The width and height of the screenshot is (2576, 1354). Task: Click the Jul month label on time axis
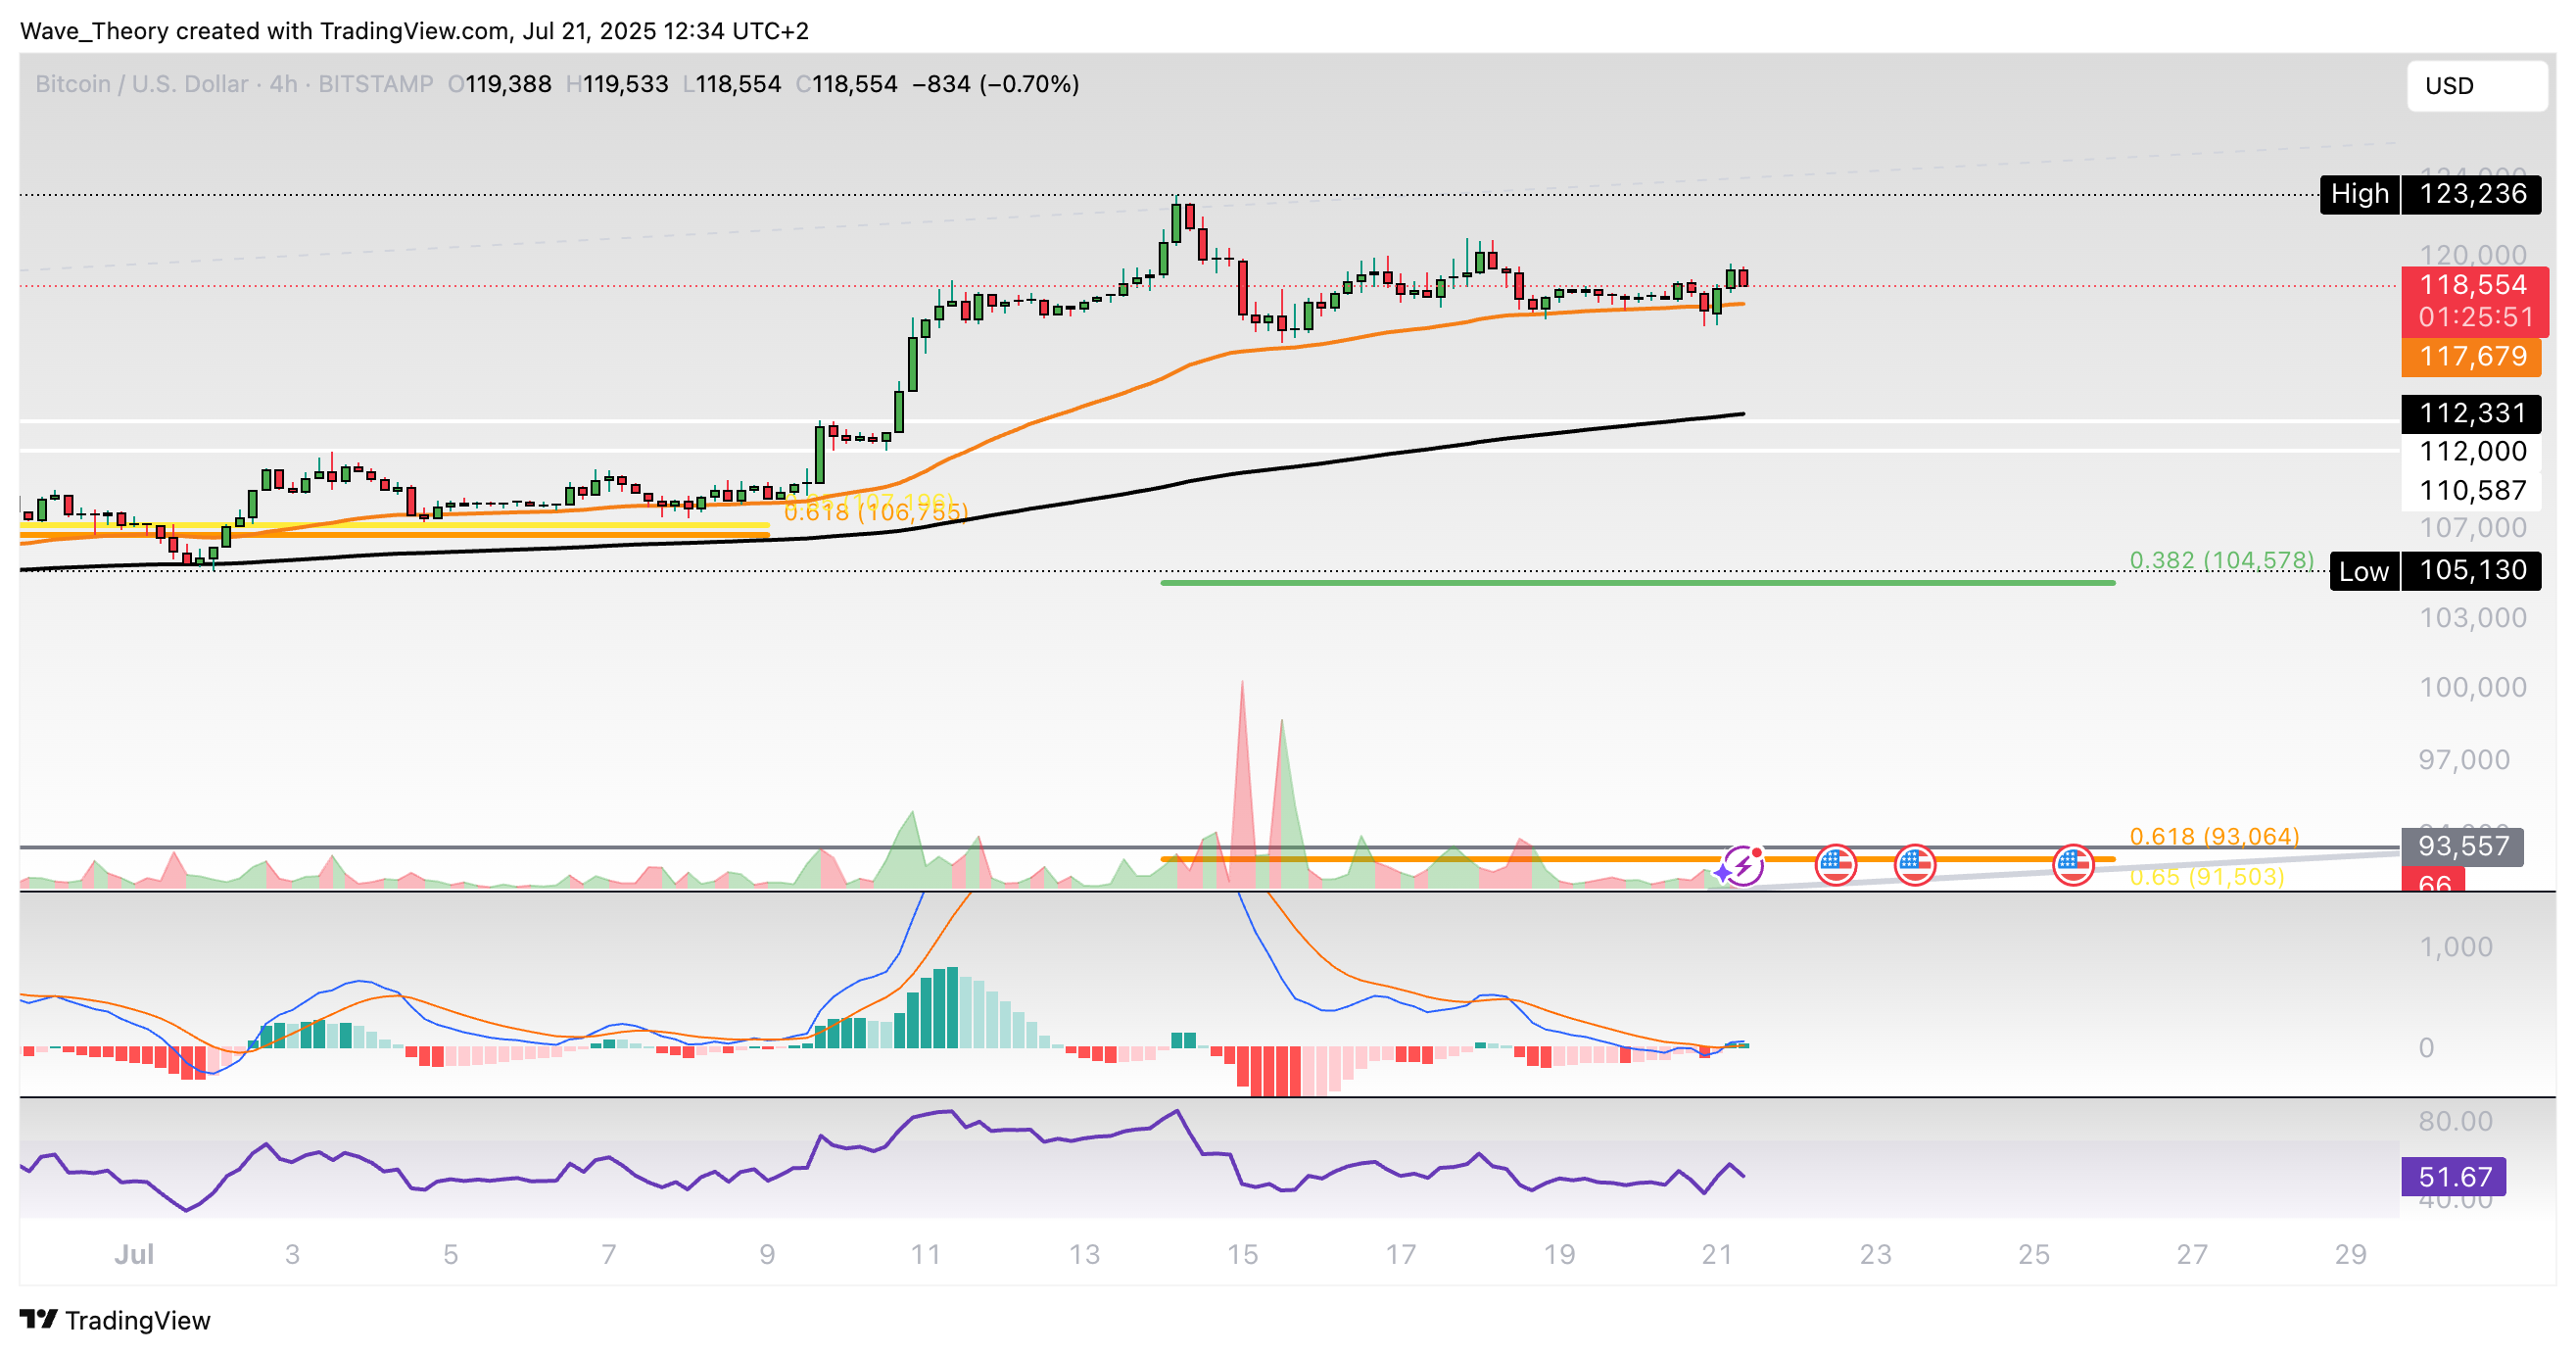coord(134,1254)
